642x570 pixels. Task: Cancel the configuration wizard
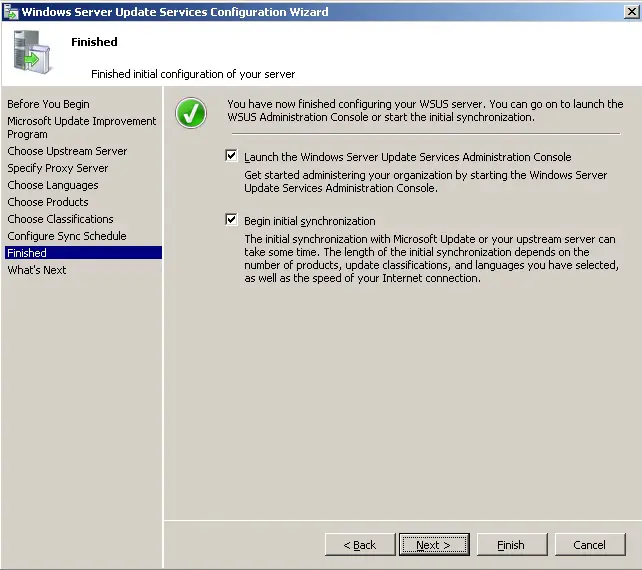(589, 545)
